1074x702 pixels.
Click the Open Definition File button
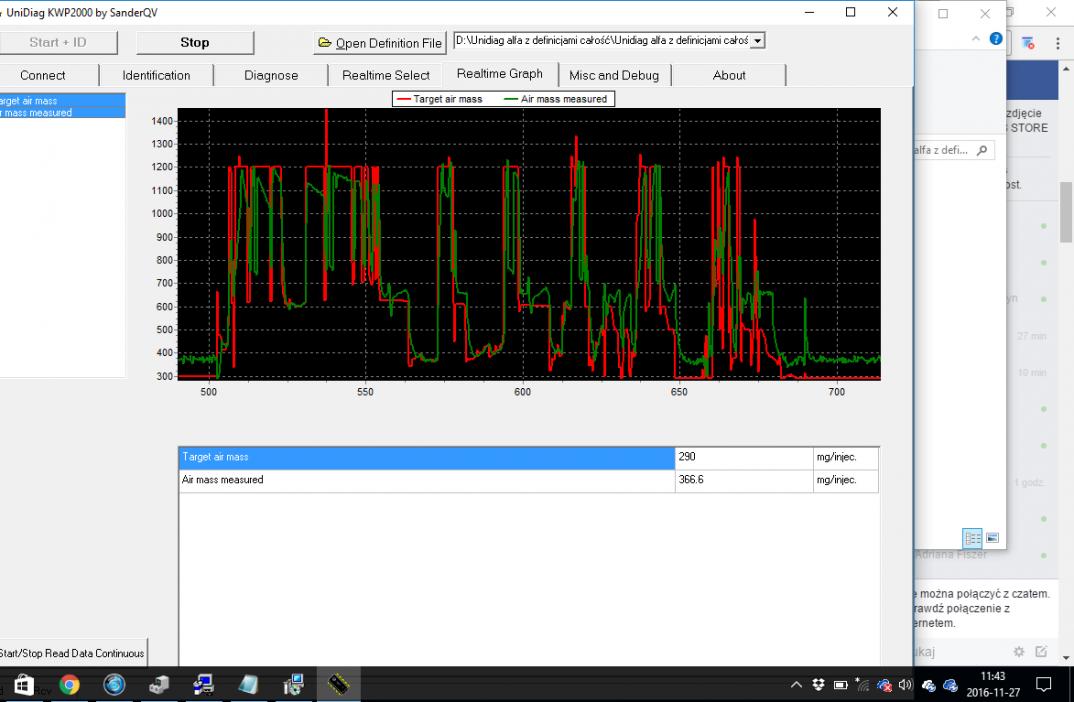point(380,43)
